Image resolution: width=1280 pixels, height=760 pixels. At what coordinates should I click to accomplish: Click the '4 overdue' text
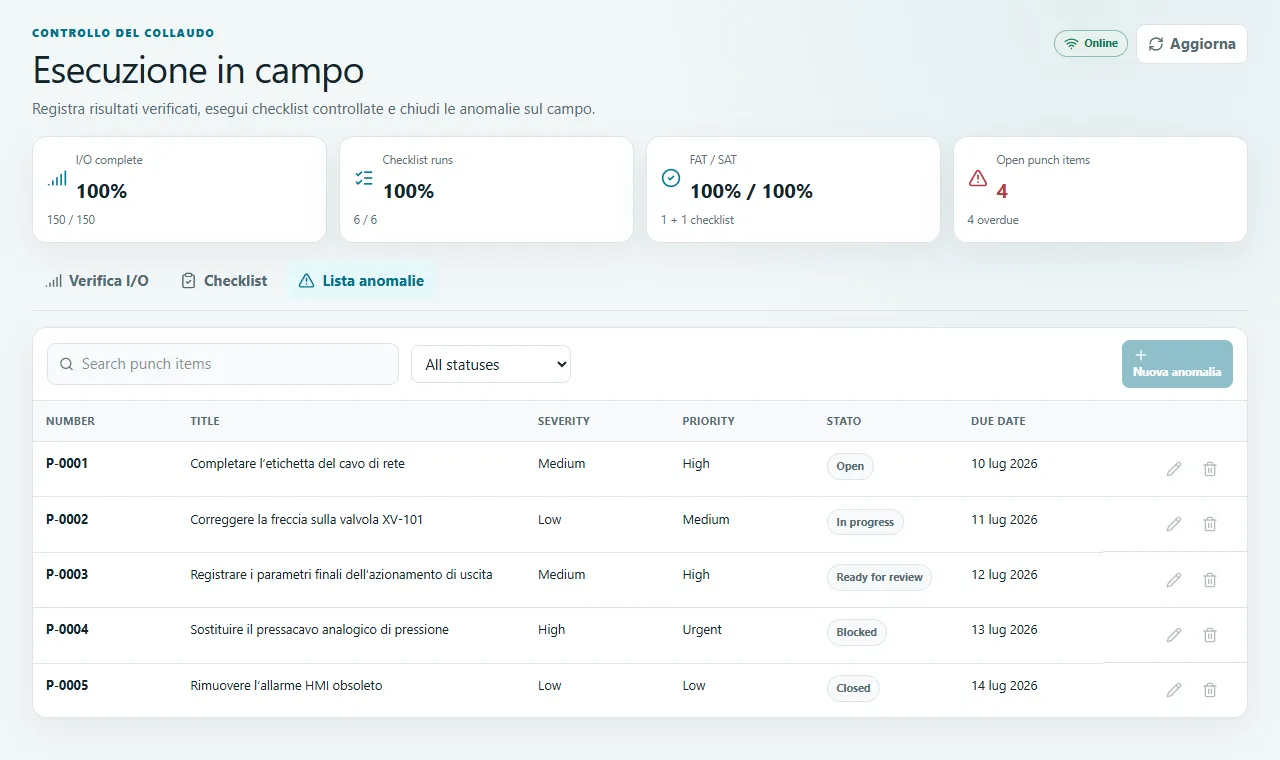pyautogui.click(x=993, y=220)
